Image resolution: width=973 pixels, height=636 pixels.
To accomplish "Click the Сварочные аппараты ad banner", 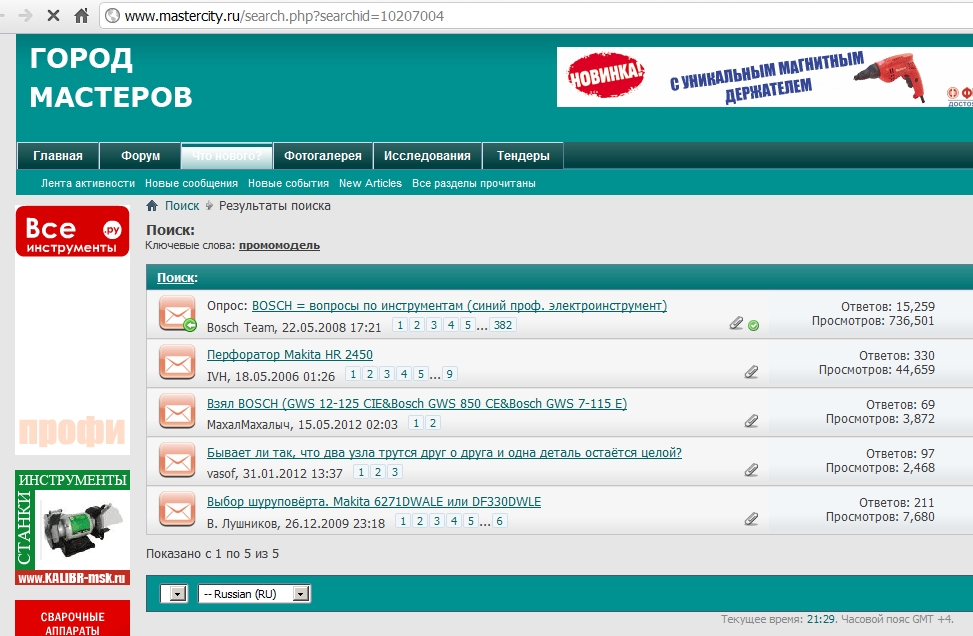I will [73, 618].
